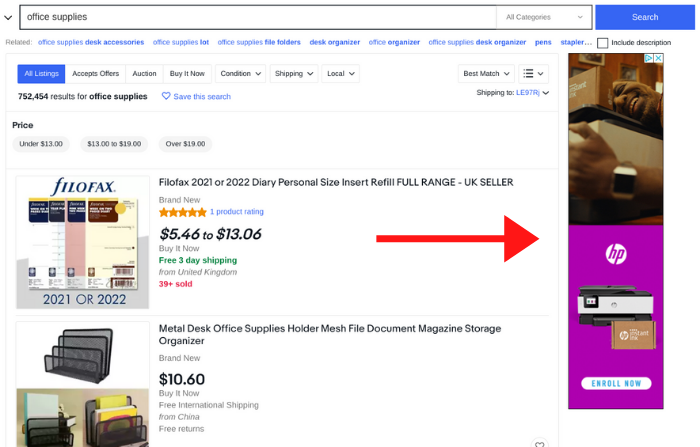The height and width of the screenshot is (447, 700).
Task: Close the HP ad with the X icon
Action: 658,58
